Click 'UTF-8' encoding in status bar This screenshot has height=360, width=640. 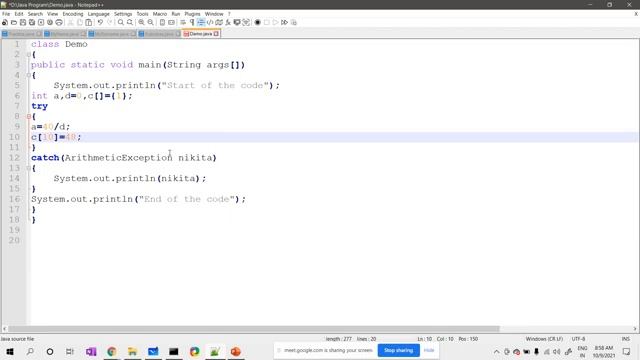[x=578, y=339]
